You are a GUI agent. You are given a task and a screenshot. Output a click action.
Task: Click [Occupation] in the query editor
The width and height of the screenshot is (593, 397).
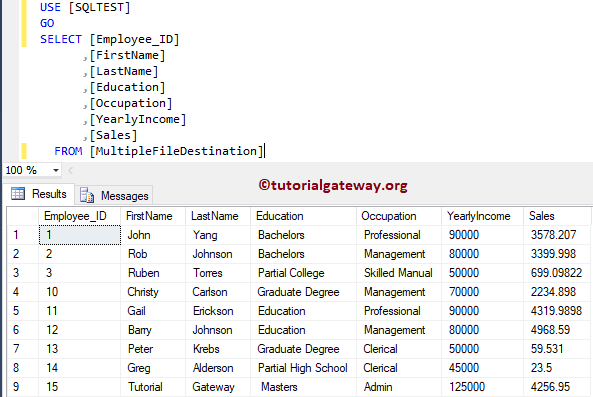[131, 103]
